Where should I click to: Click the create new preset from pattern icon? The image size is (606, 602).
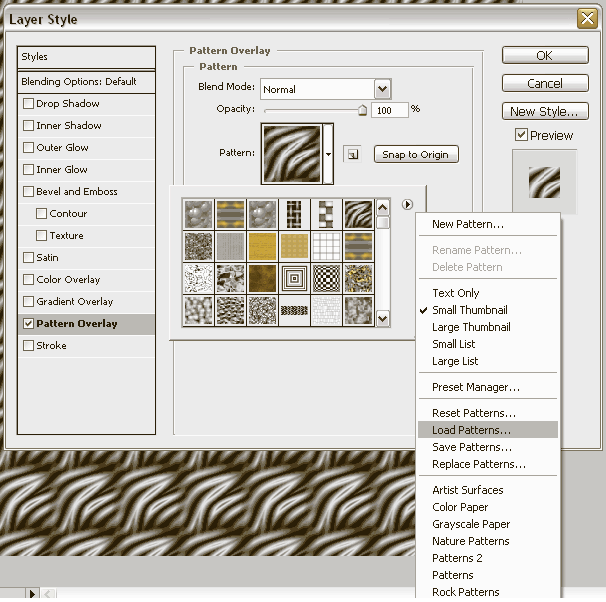[x=351, y=154]
